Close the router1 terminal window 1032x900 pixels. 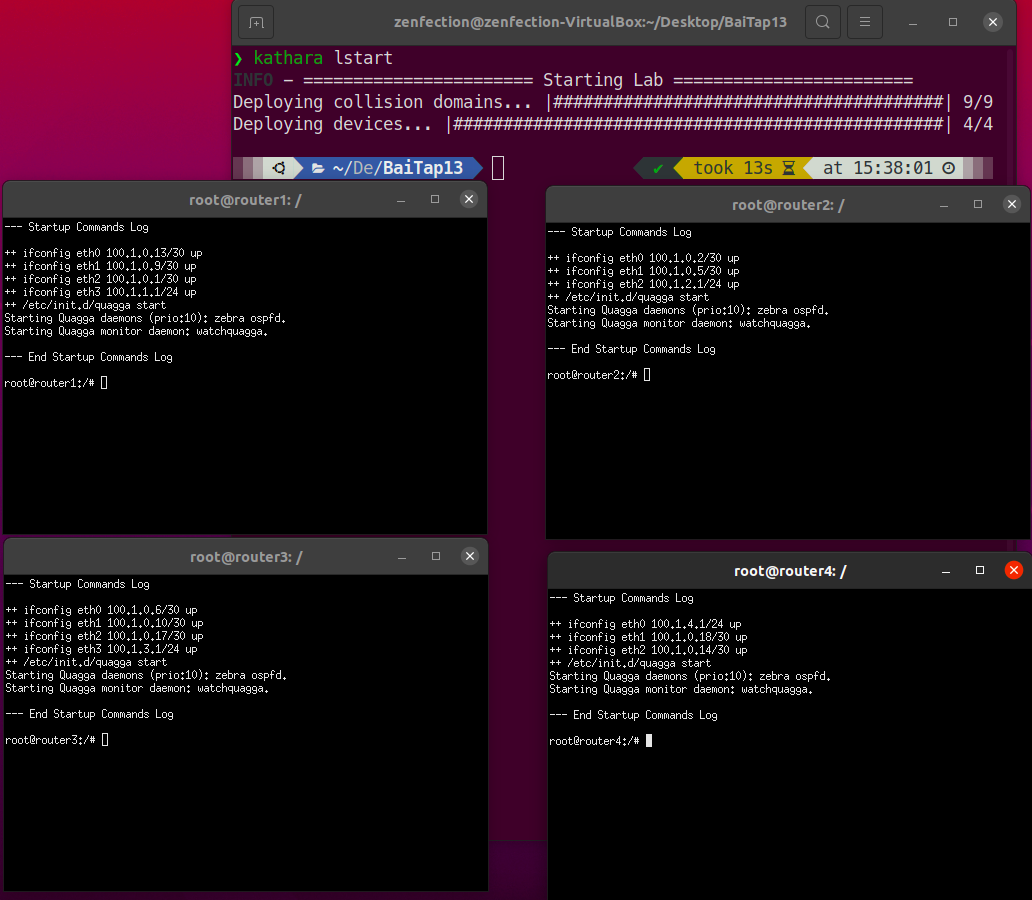point(469,199)
